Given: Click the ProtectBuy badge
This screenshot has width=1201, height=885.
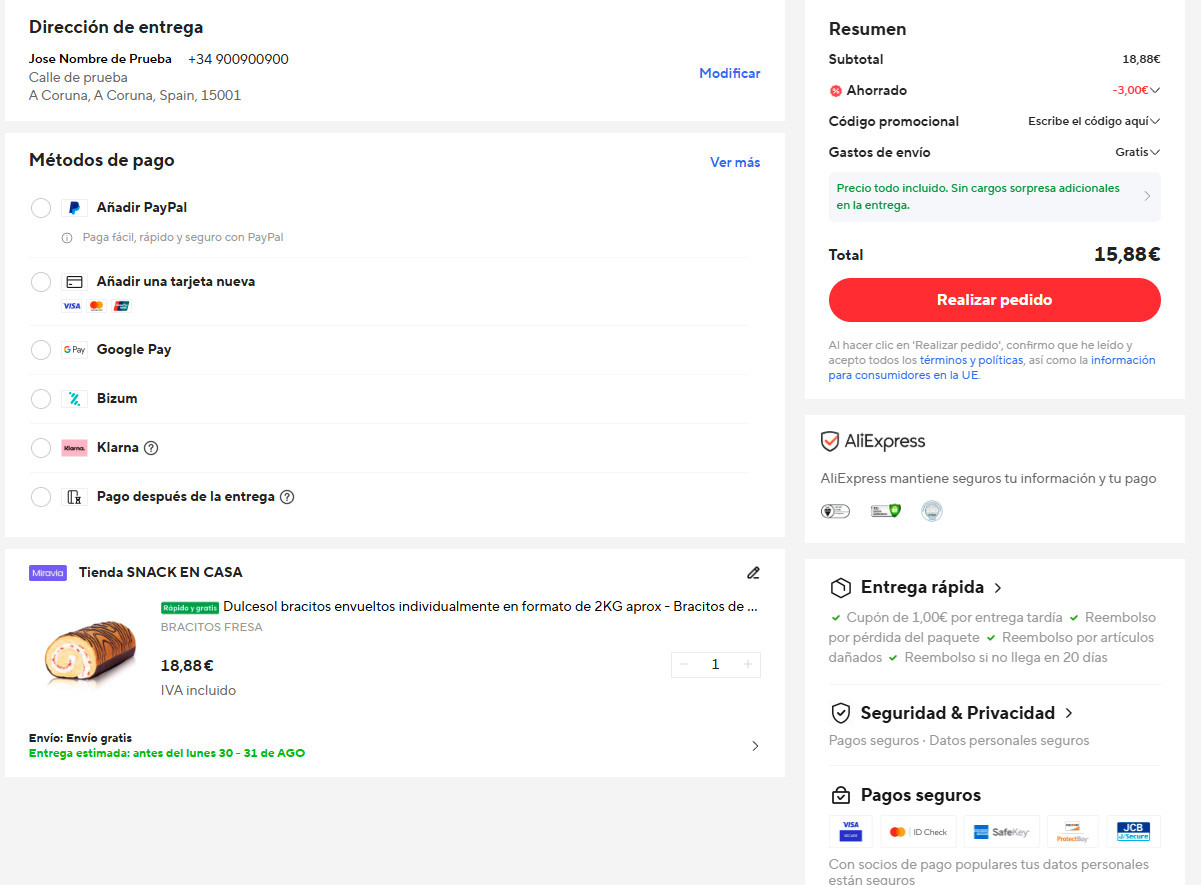Looking at the screenshot, I should click(x=1073, y=832).
